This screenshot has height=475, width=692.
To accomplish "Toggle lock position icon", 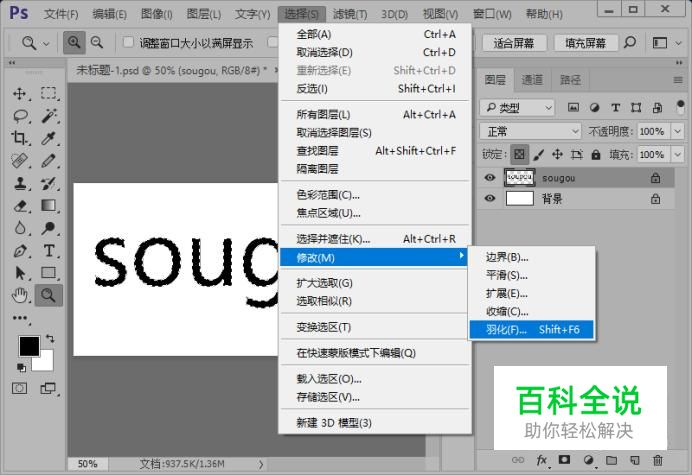I will (557, 155).
